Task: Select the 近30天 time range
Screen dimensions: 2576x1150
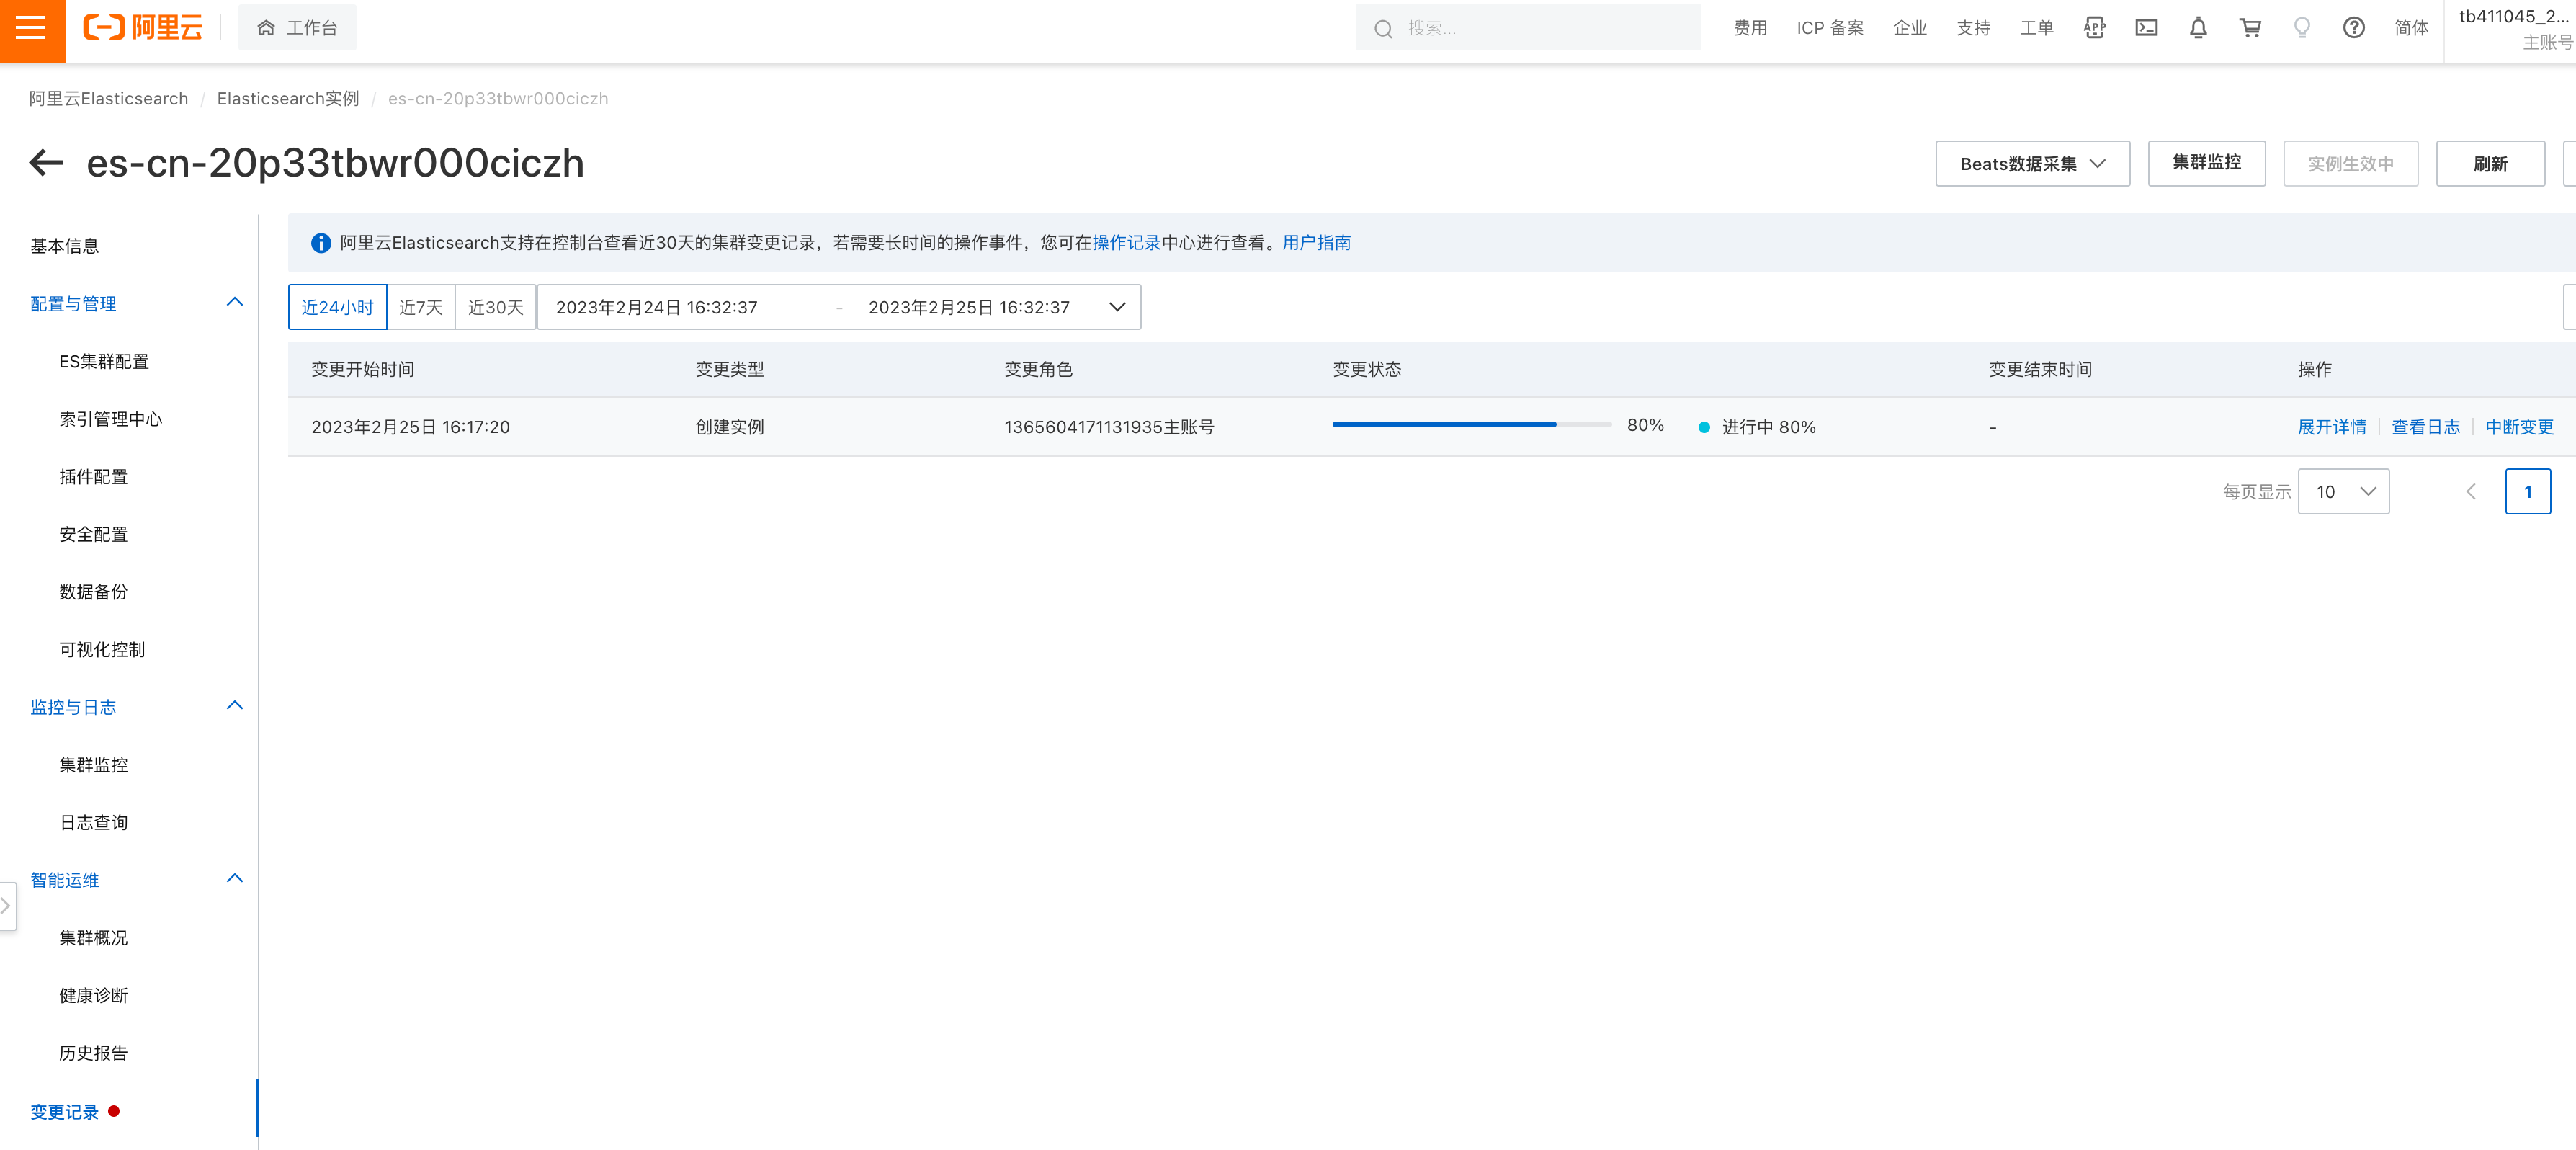Action: coord(495,307)
